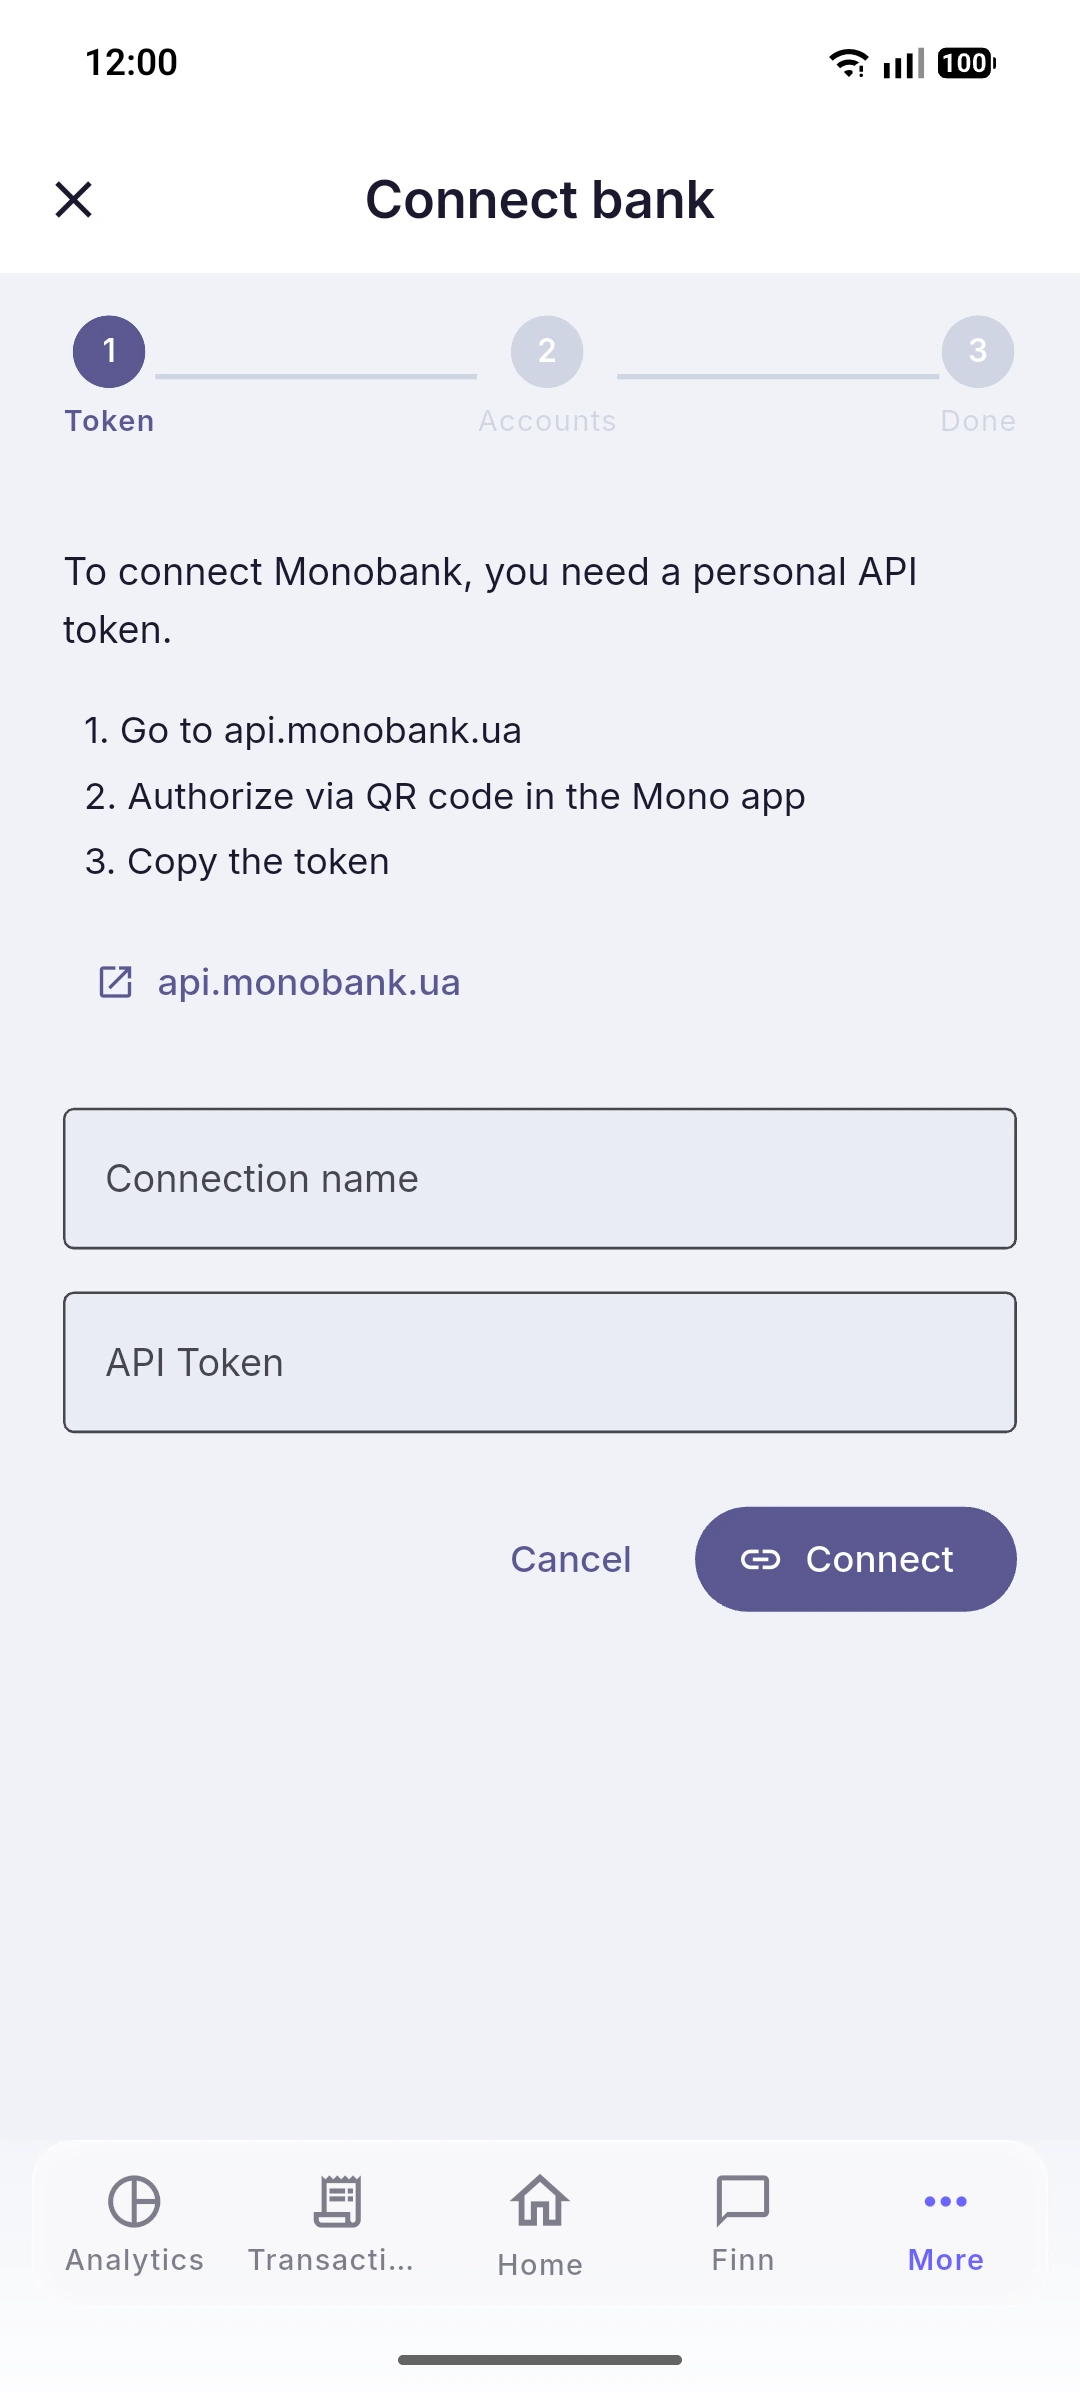Tap the More three-dots icon
This screenshot has width=1080, height=2392.
(x=946, y=2201)
